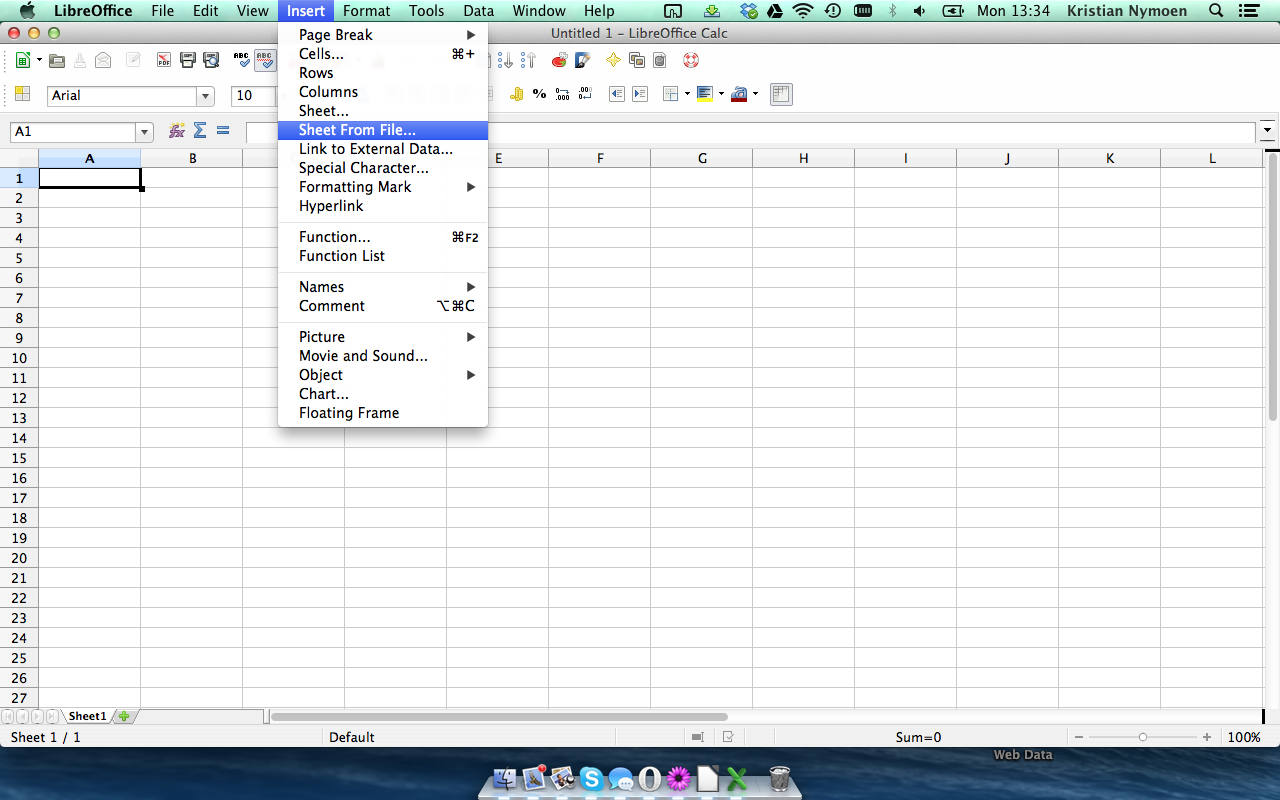Click the Background Color swatch icon
This screenshot has width=1280, height=800.
click(x=705, y=95)
